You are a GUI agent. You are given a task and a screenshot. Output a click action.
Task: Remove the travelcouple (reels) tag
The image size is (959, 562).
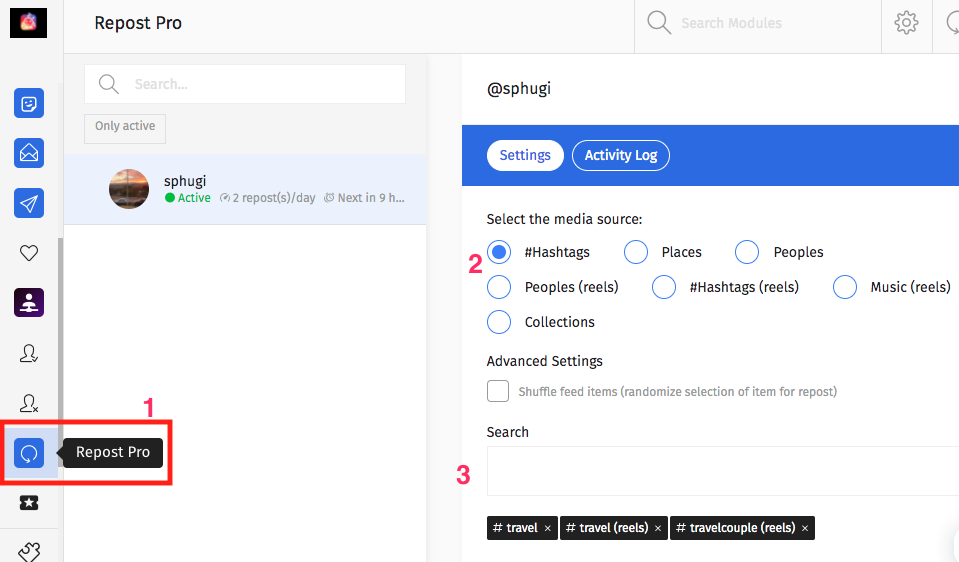(x=805, y=528)
